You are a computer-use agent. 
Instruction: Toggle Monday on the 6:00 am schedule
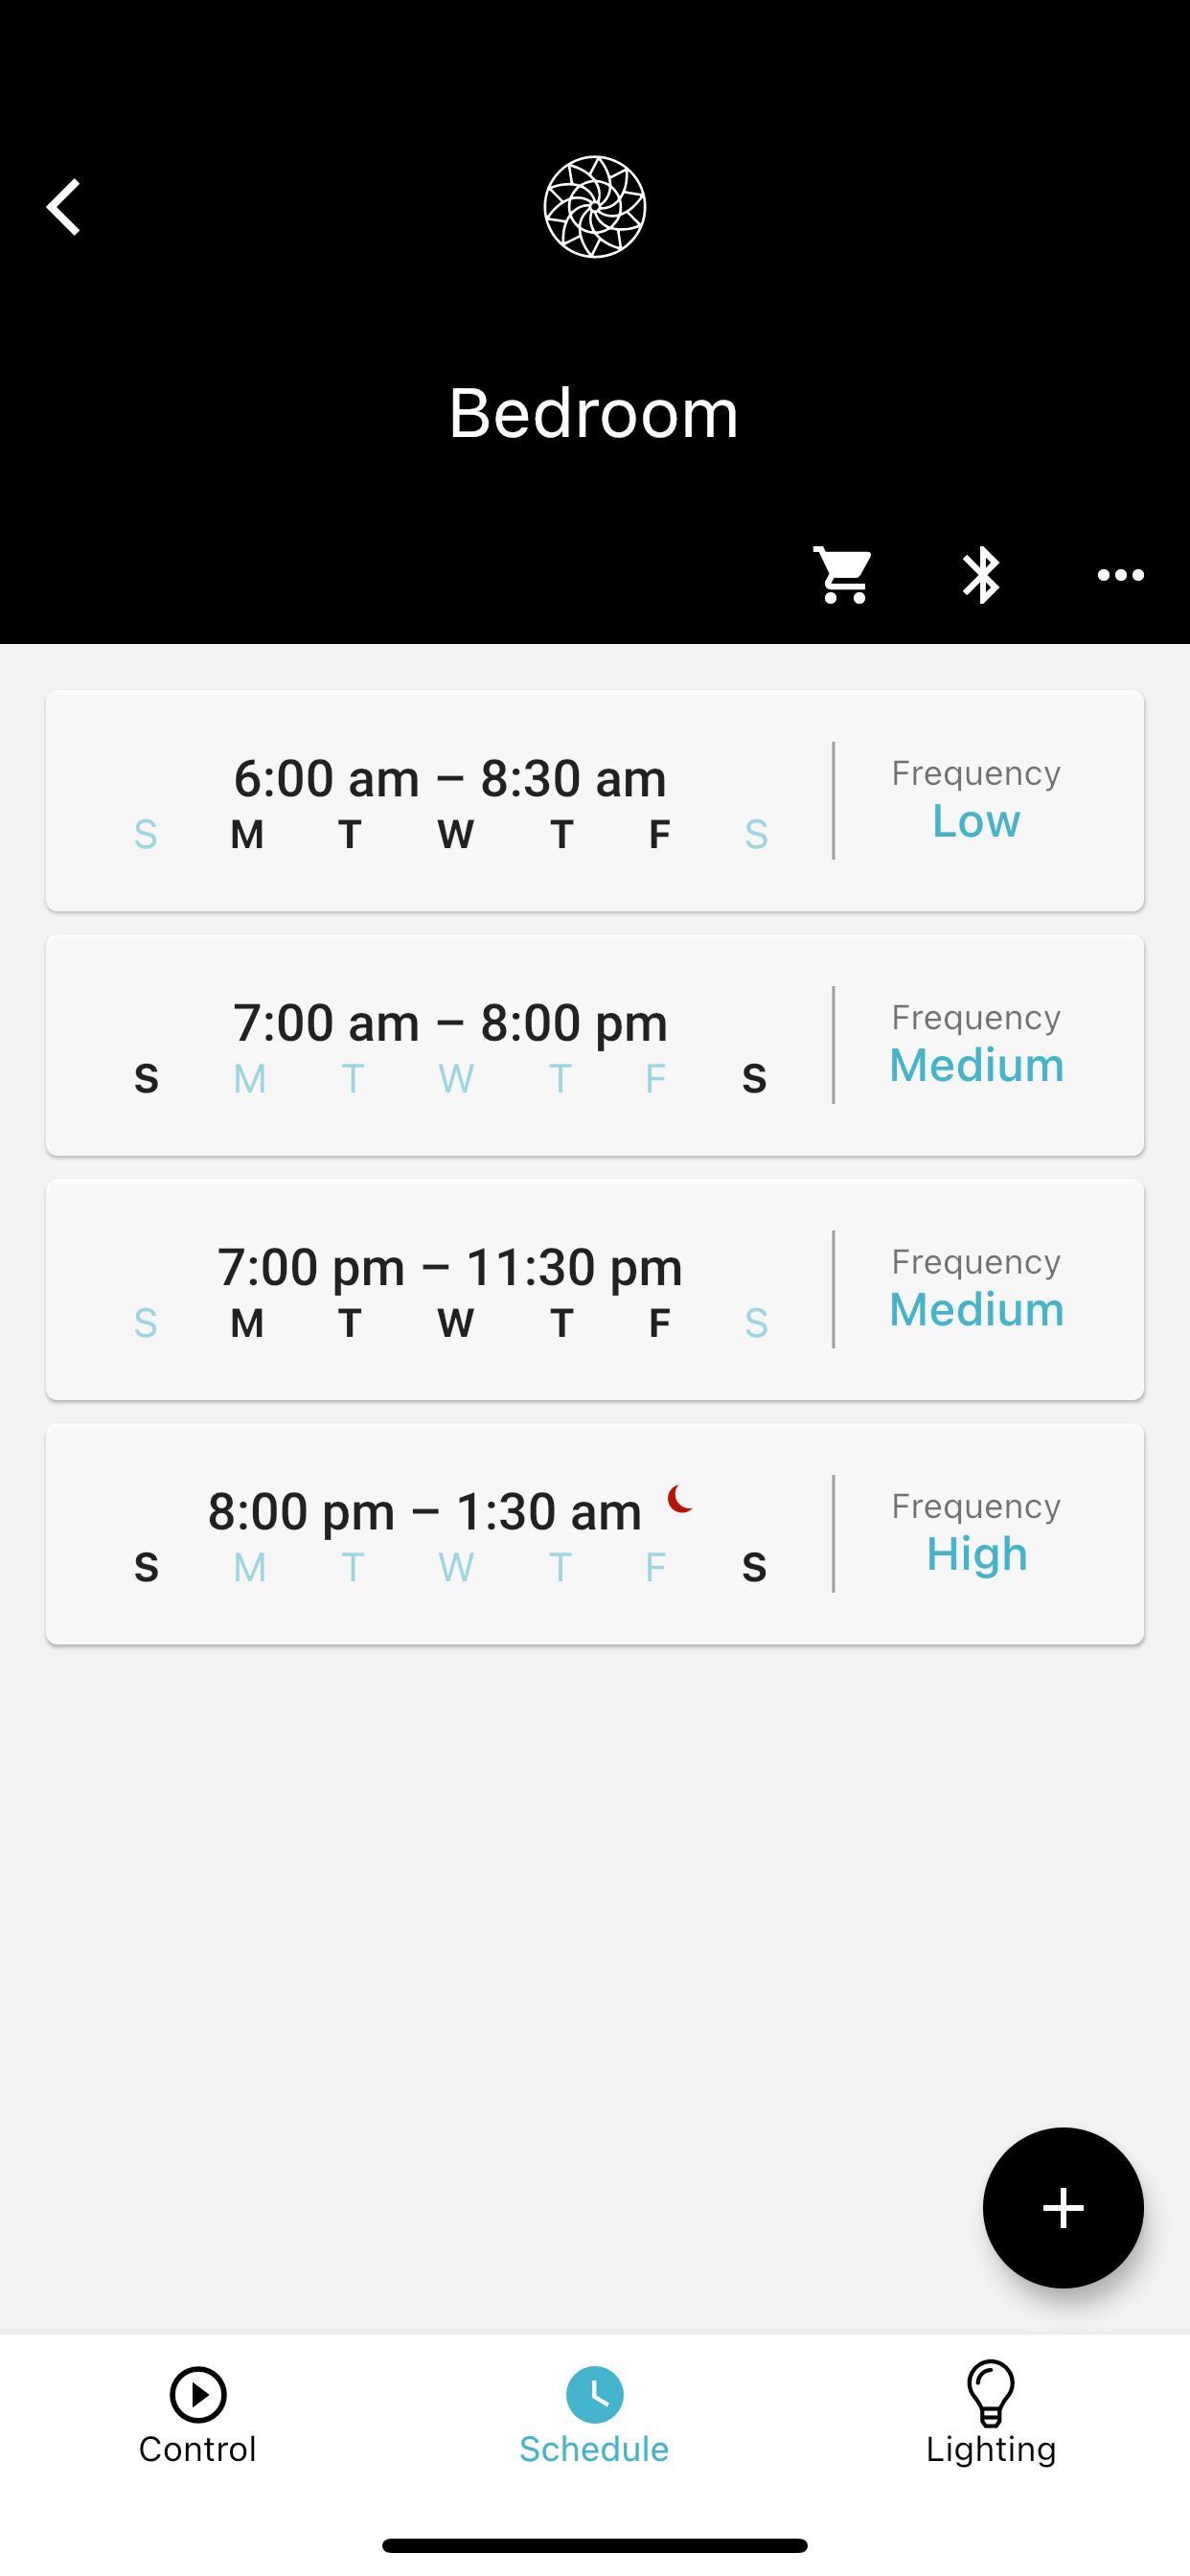point(247,834)
